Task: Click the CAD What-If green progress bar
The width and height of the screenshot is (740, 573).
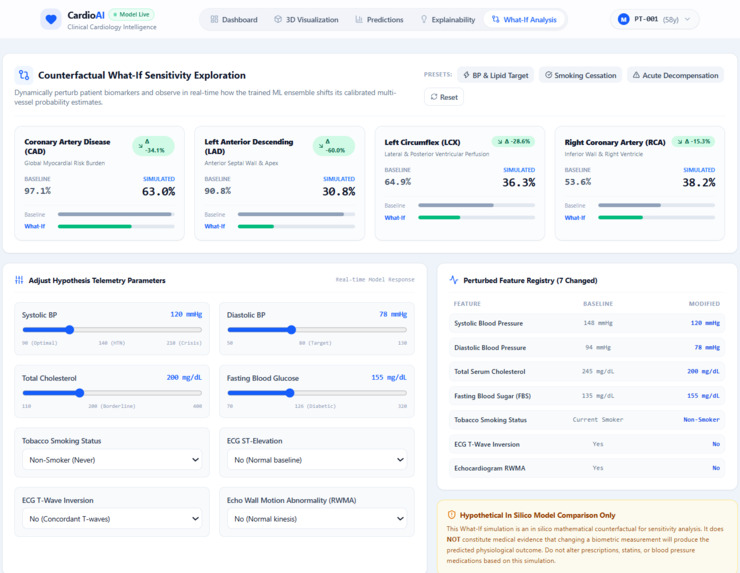Action: point(94,227)
